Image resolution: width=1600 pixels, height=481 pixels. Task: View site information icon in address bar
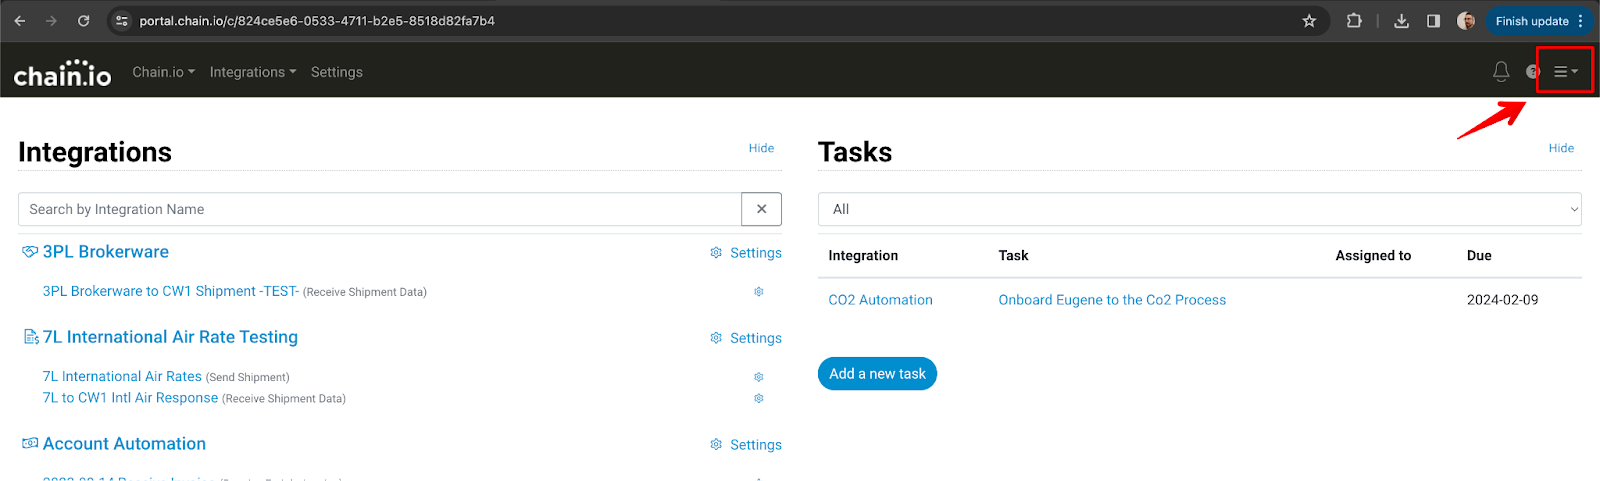[x=122, y=21]
